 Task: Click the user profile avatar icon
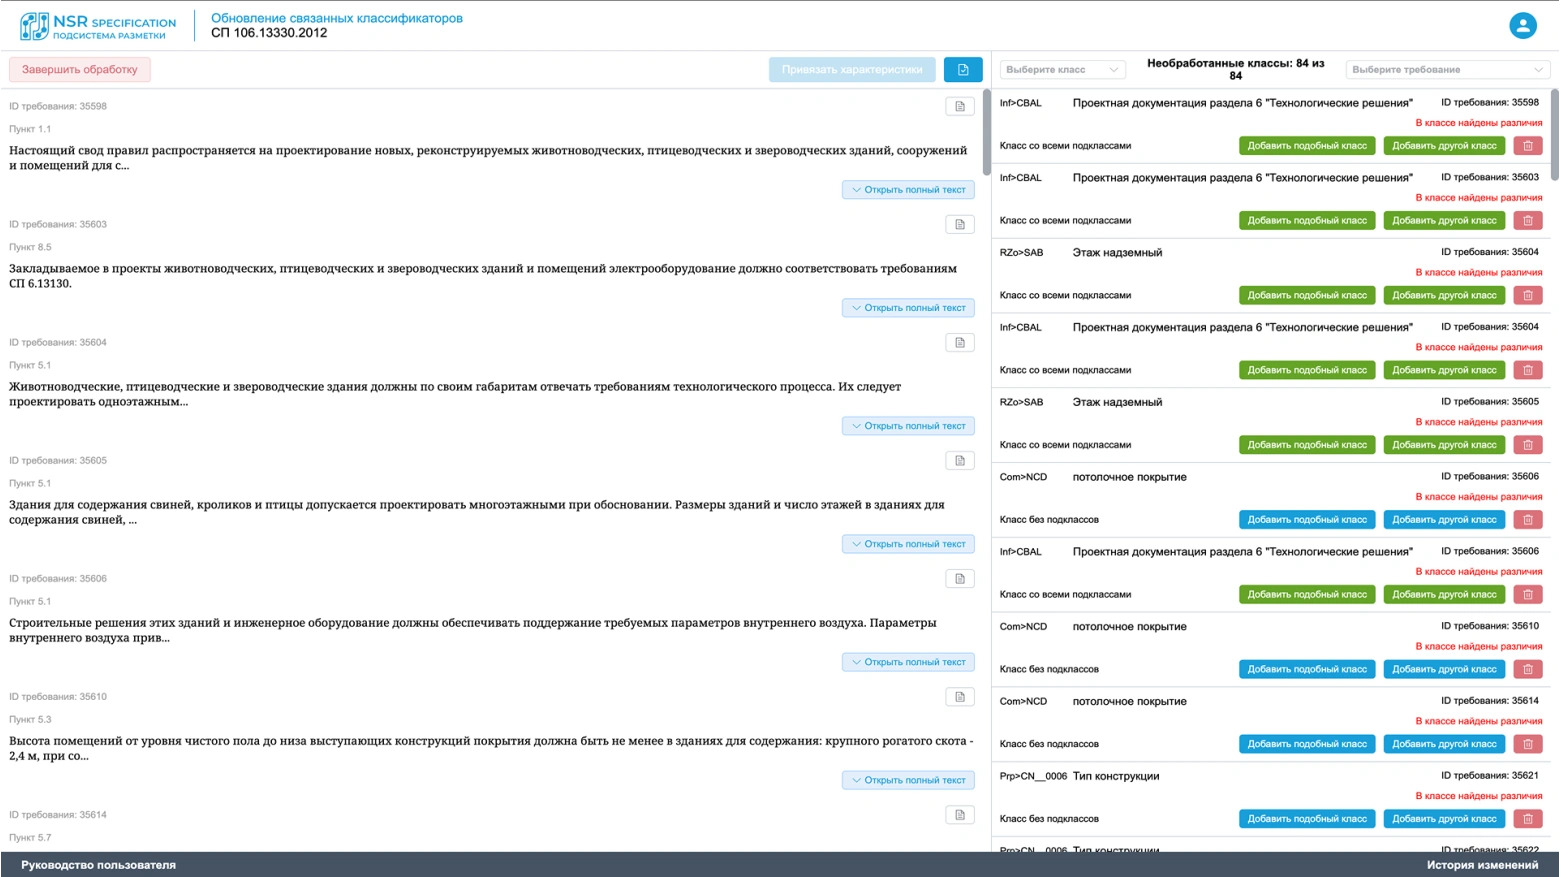pyautogui.click(x=1522, y=26)
